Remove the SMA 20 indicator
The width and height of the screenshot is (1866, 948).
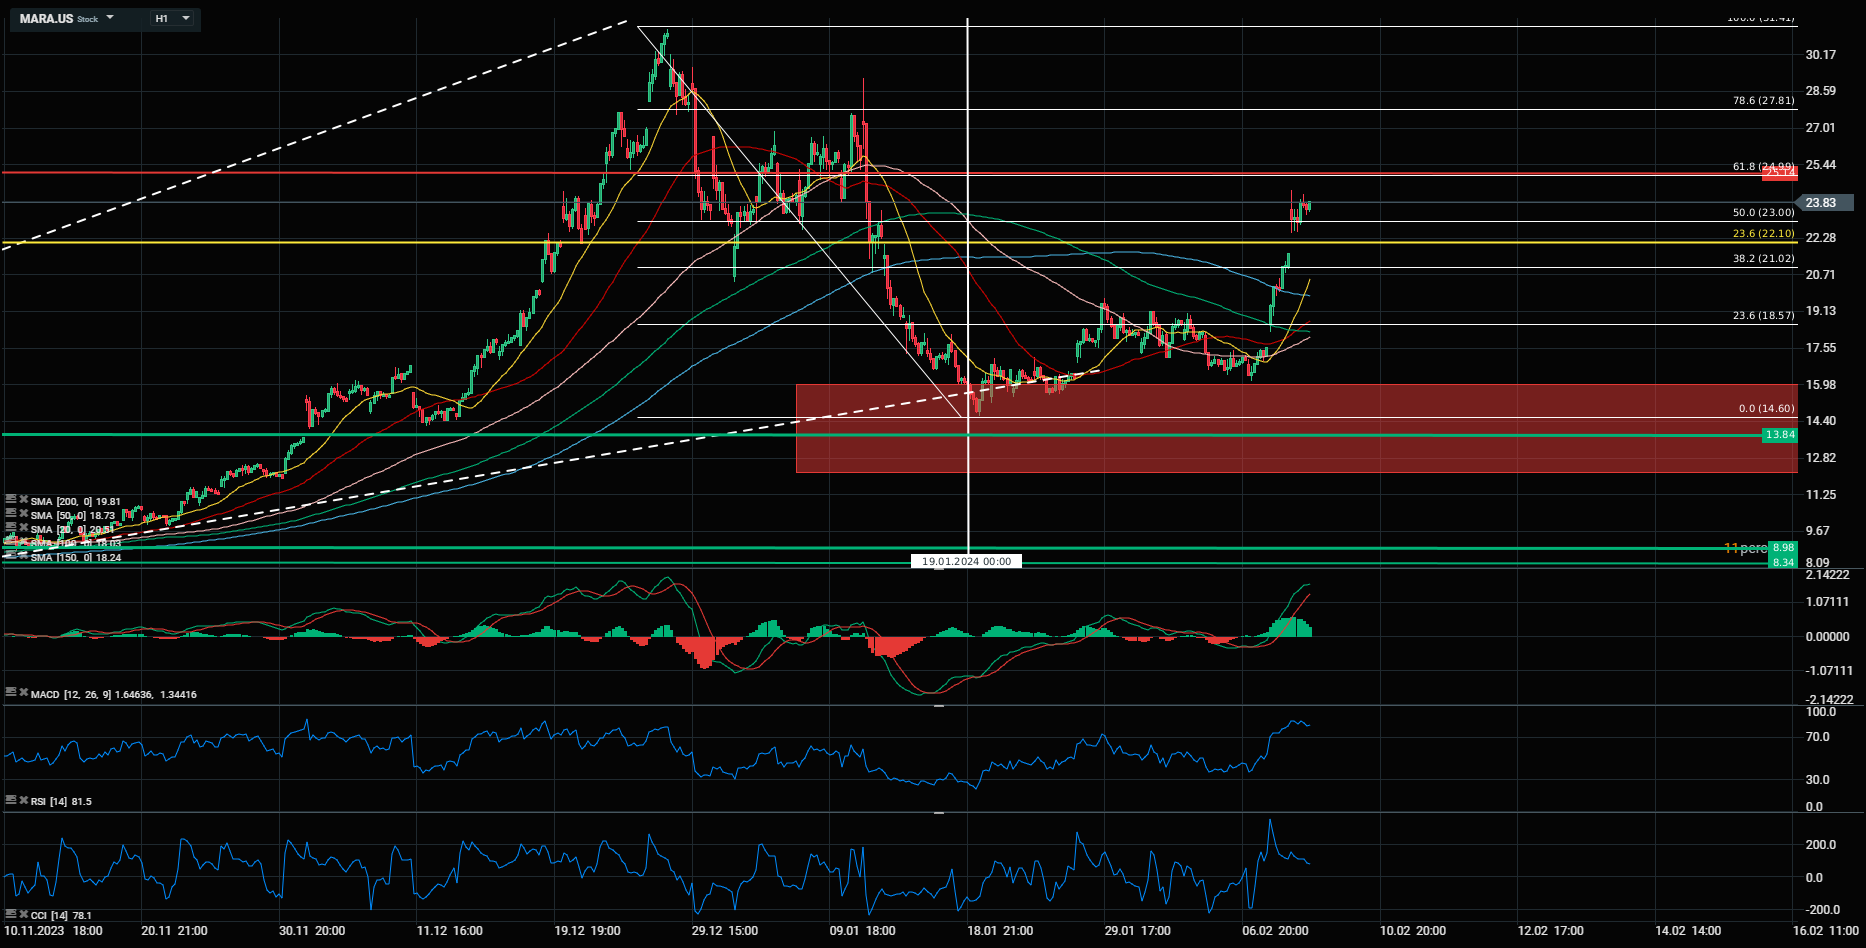point(23,528)
